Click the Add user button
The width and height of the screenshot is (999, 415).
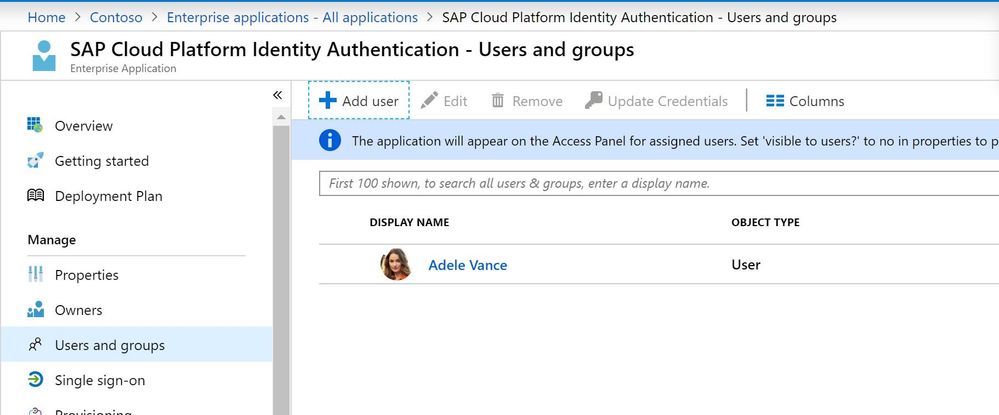(358, 101)
